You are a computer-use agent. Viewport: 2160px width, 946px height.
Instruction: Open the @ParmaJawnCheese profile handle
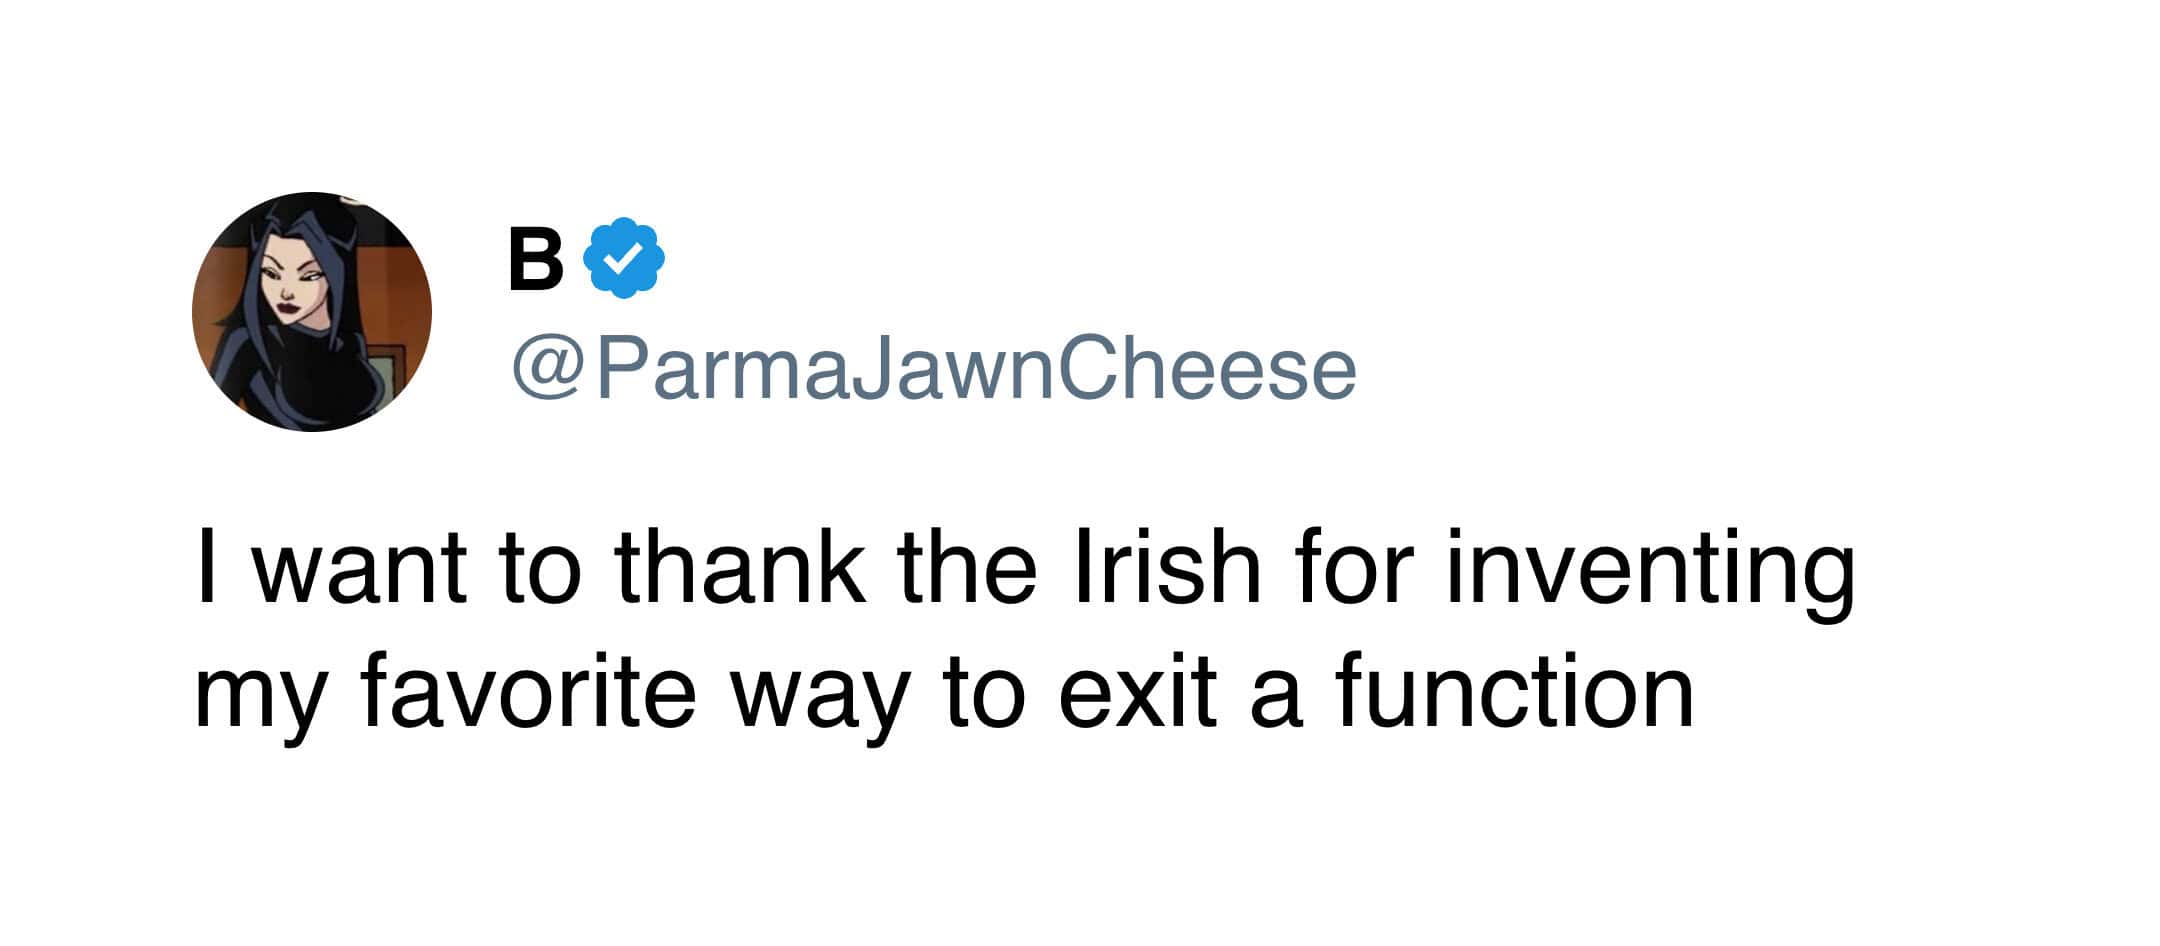click(x=934, y=370)
